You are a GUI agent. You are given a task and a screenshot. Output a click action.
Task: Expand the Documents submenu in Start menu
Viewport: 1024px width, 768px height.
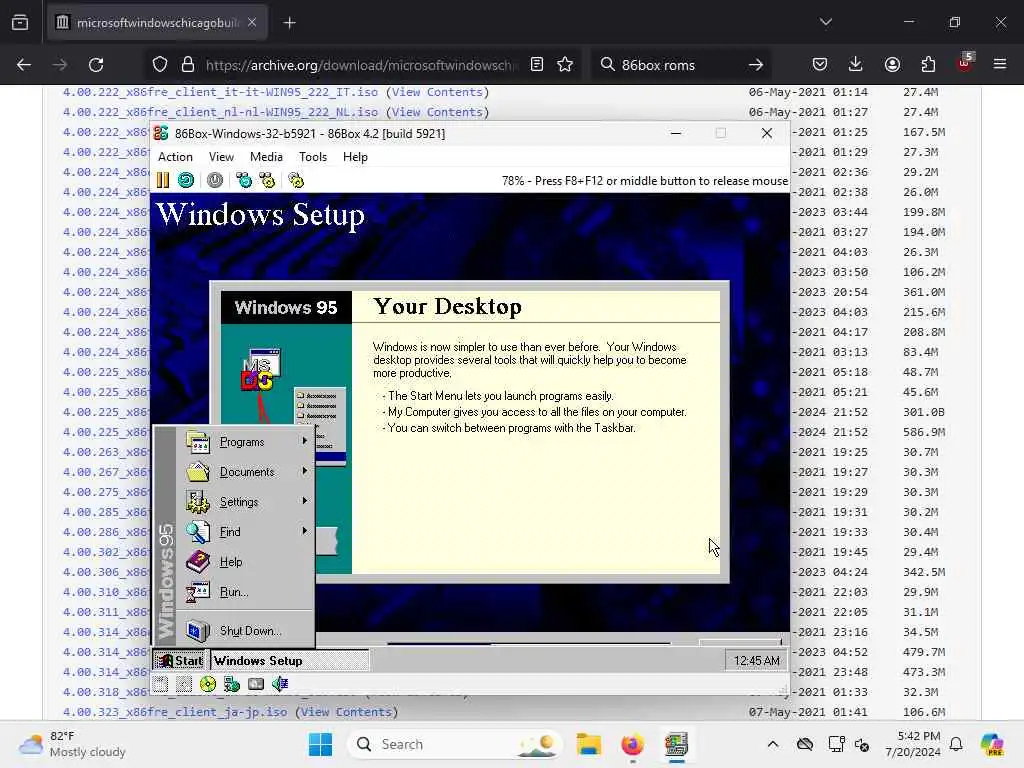point(246,472)
